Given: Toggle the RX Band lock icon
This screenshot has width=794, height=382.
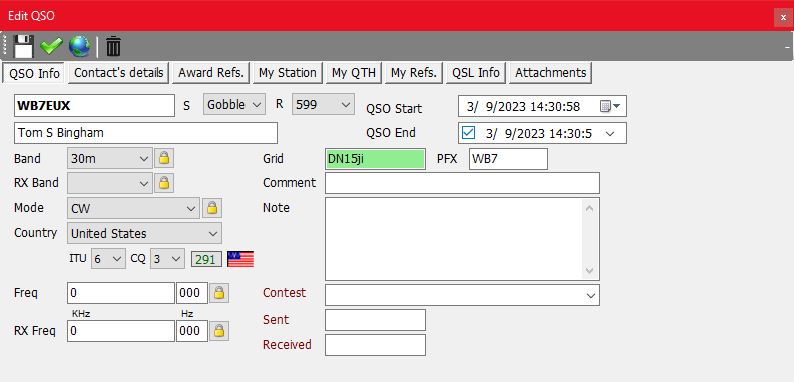Looking at the screenshot, I should point(164,183).
